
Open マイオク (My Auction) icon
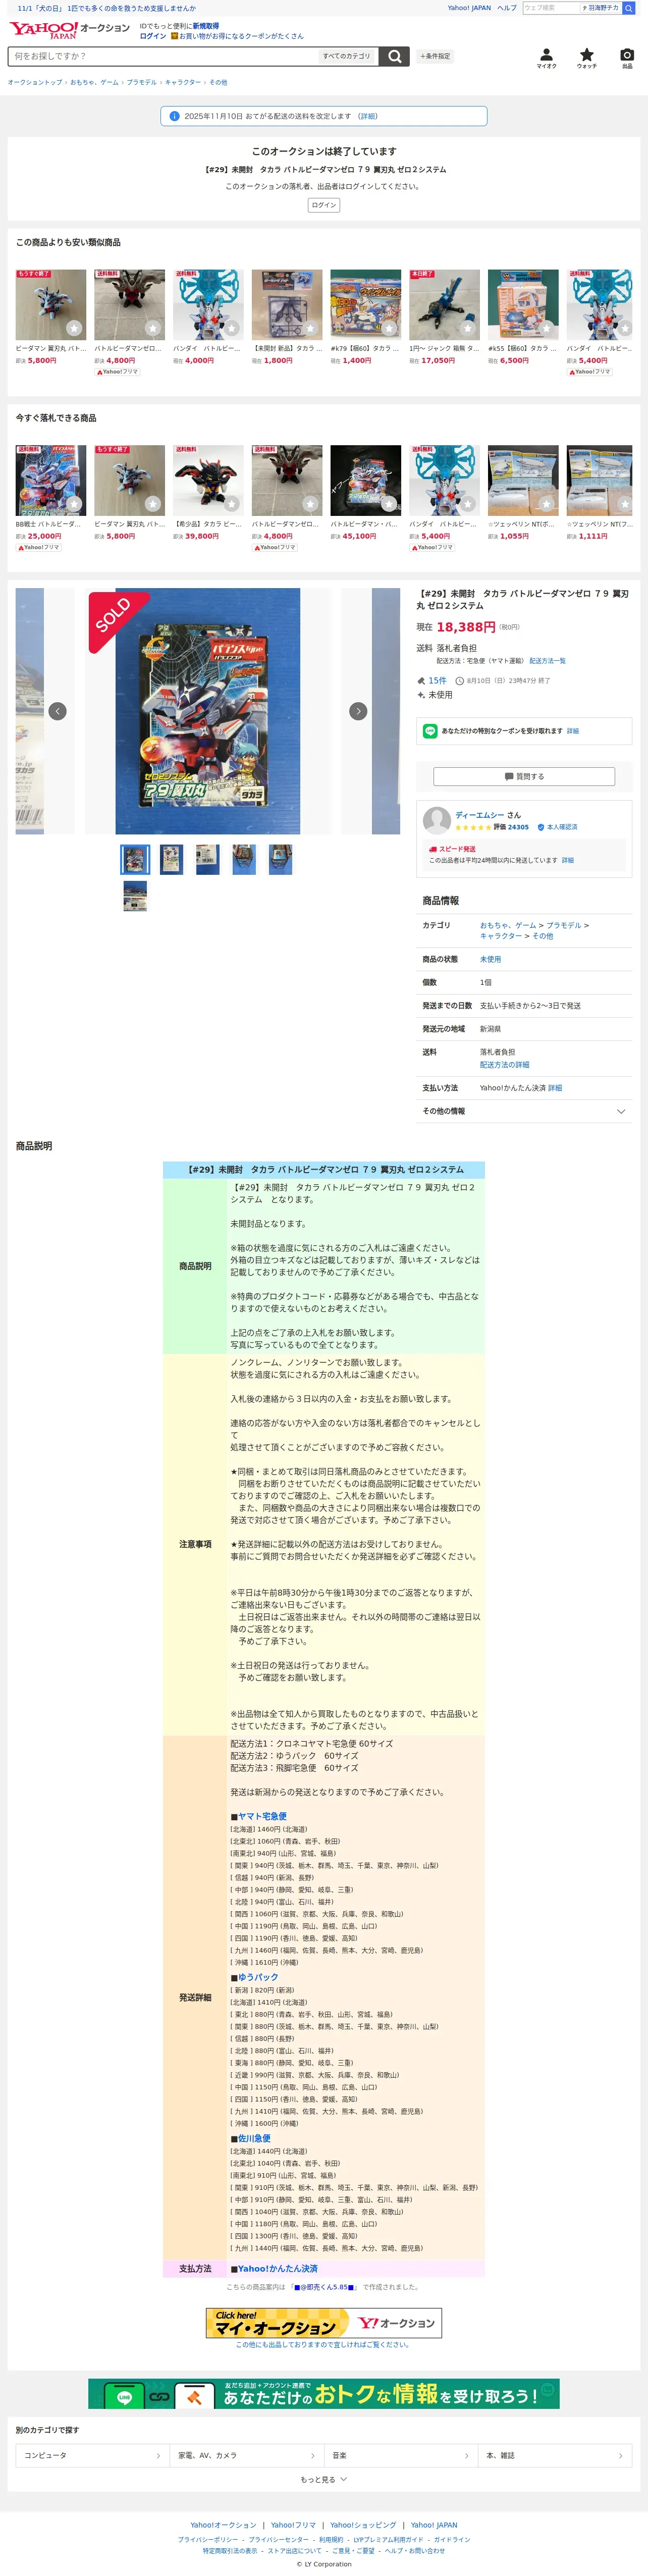click(546, 58)
